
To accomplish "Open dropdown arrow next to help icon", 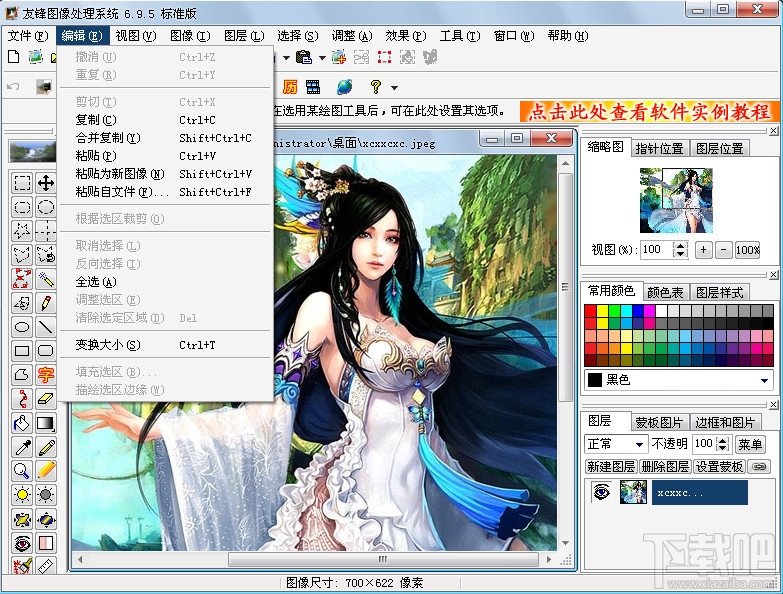I will 394,88.
